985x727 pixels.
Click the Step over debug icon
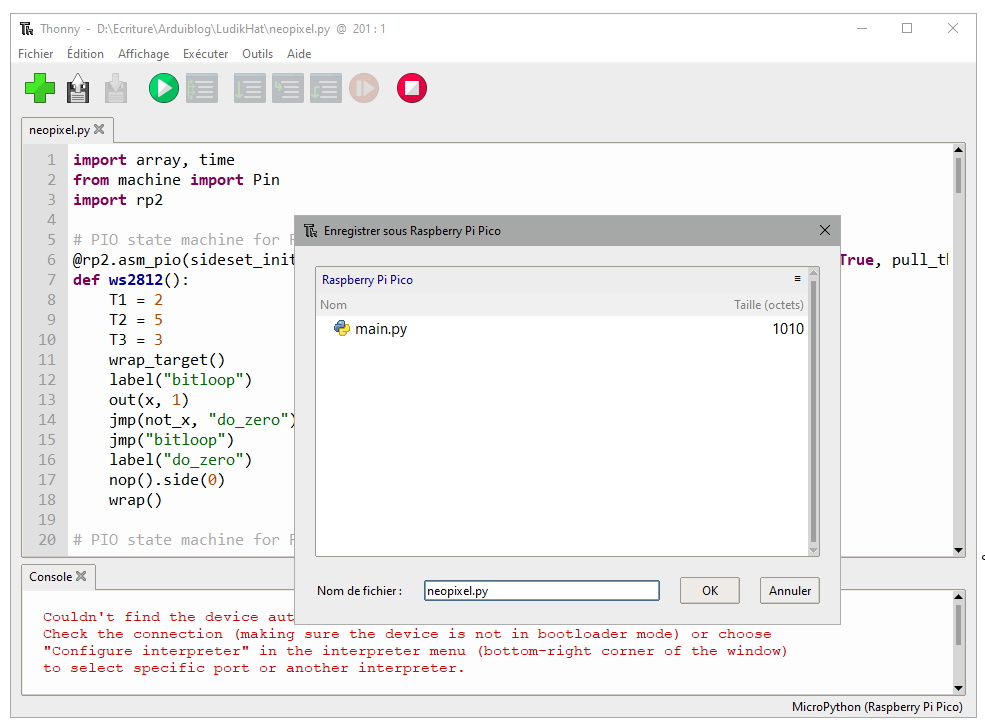[x=249, y=89]
